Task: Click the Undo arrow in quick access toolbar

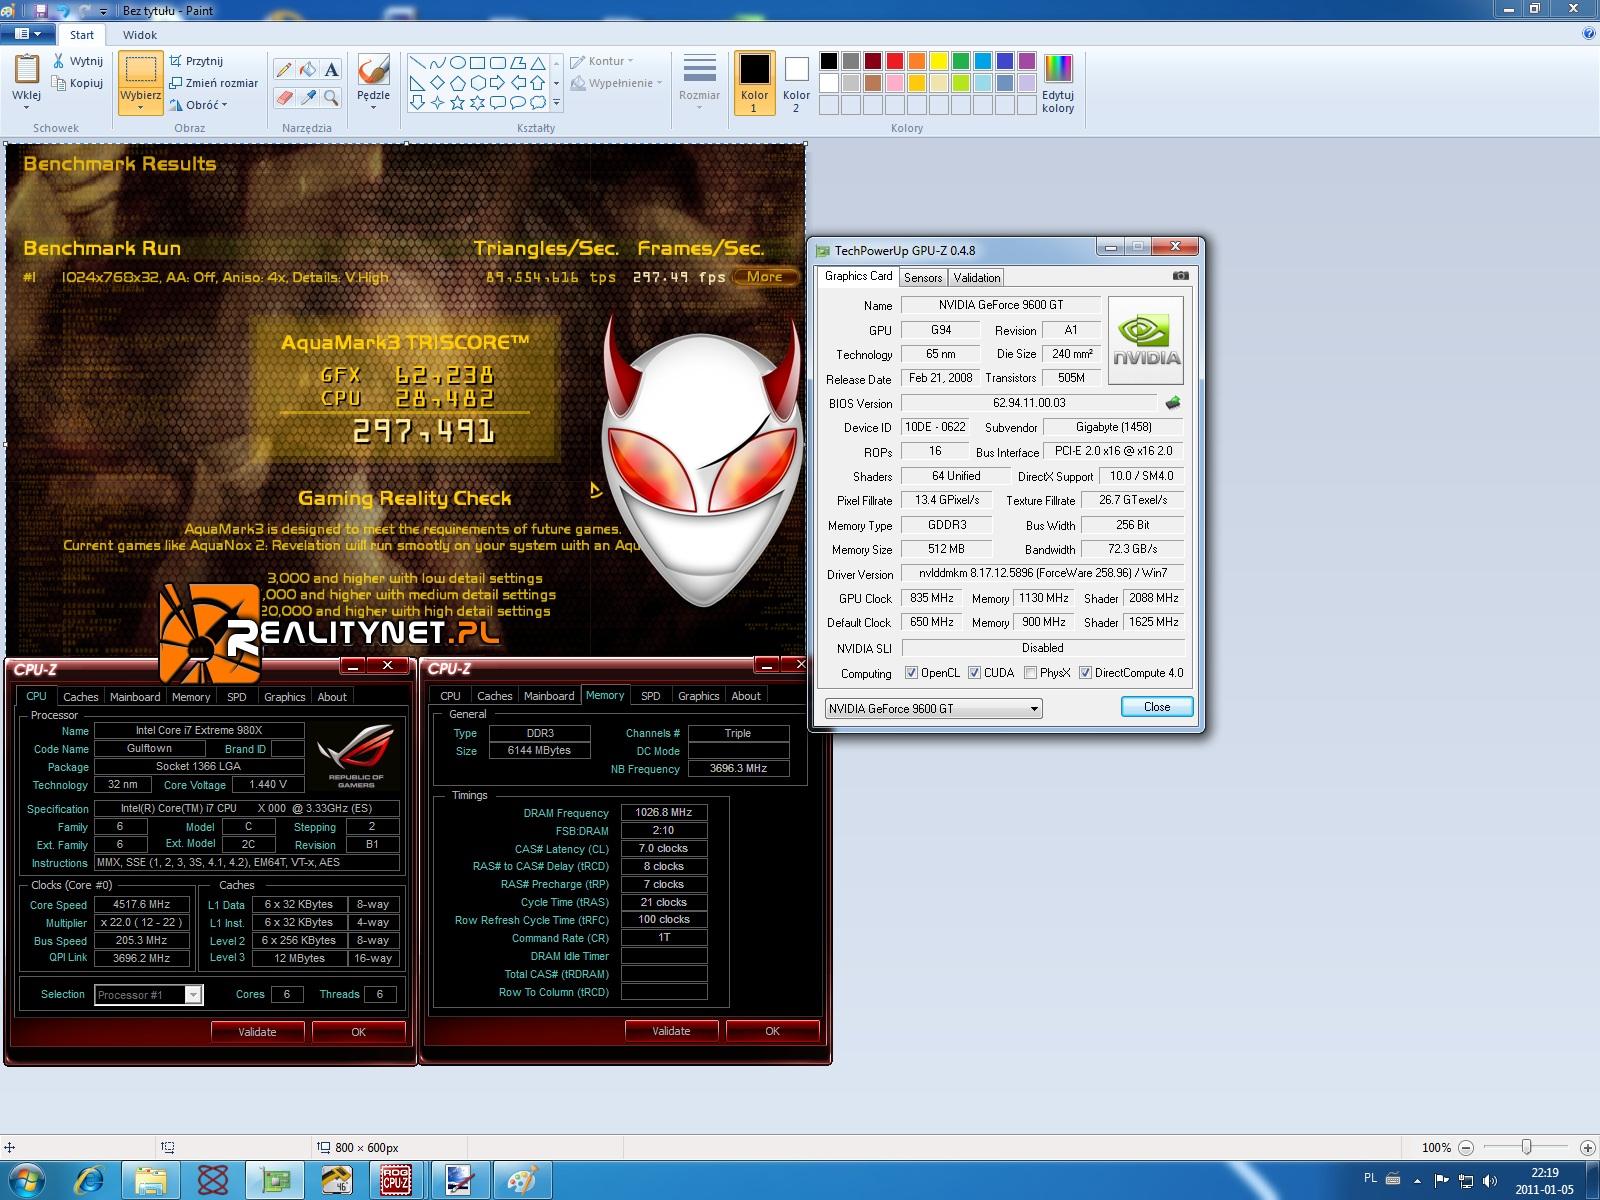Action: (64, 10)
